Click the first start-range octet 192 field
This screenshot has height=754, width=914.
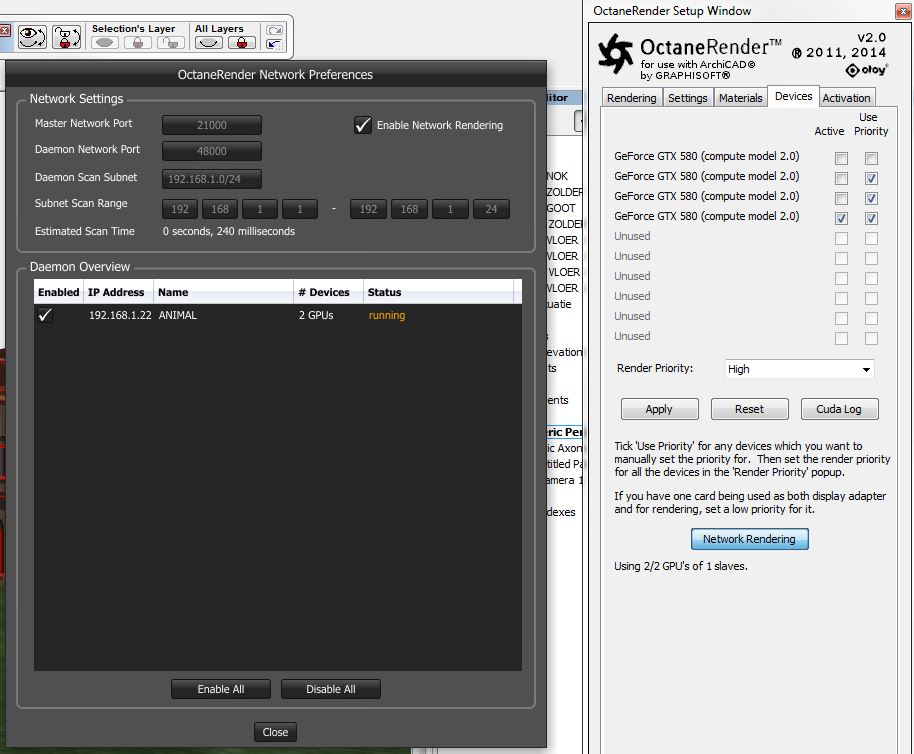[x=180, y=209]
